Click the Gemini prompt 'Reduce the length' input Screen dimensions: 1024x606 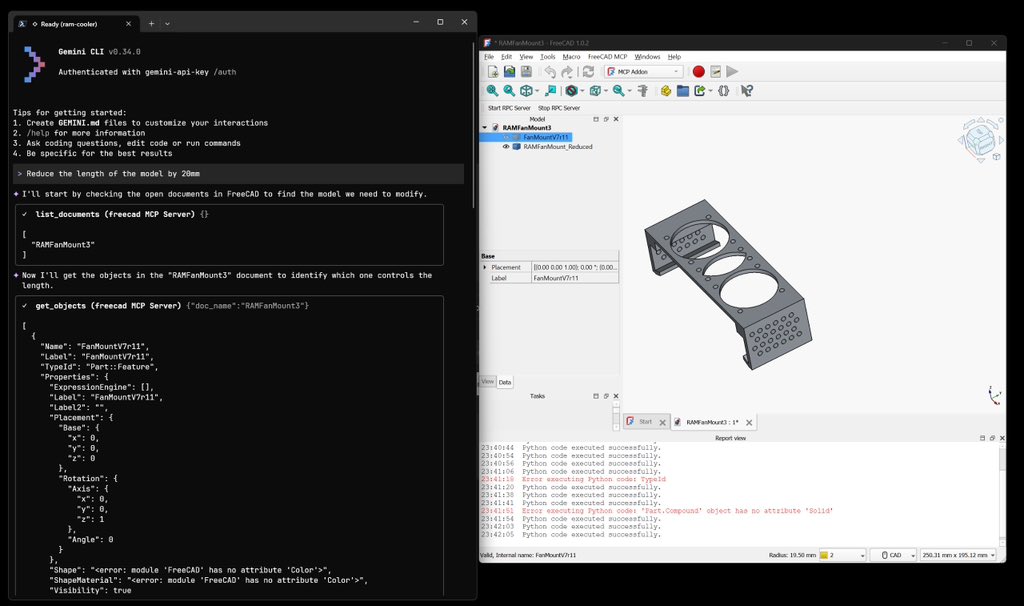(238, 174)
